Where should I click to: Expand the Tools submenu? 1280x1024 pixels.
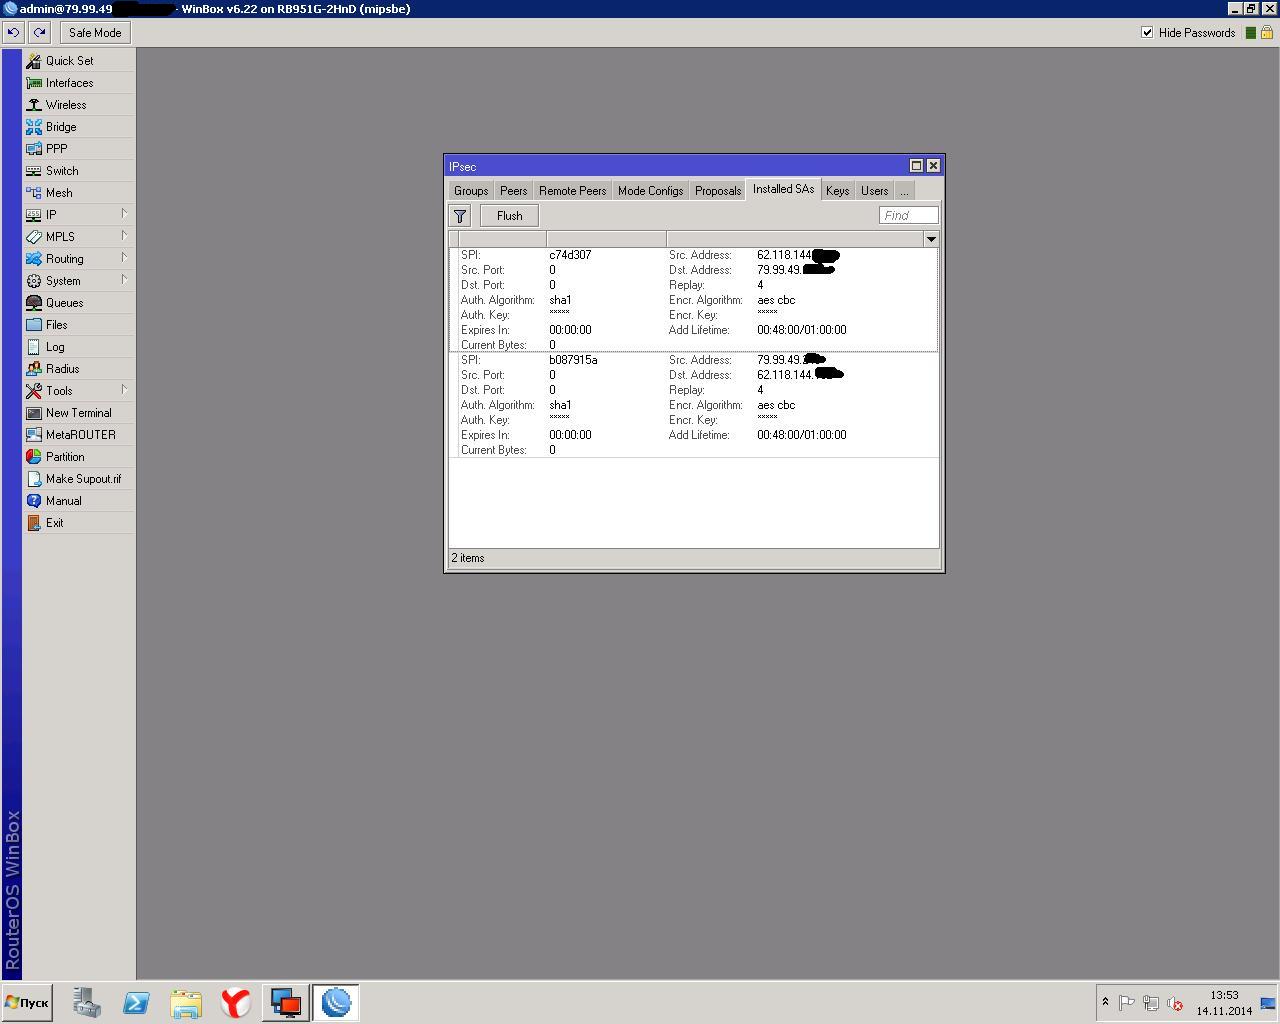(78, 391)
